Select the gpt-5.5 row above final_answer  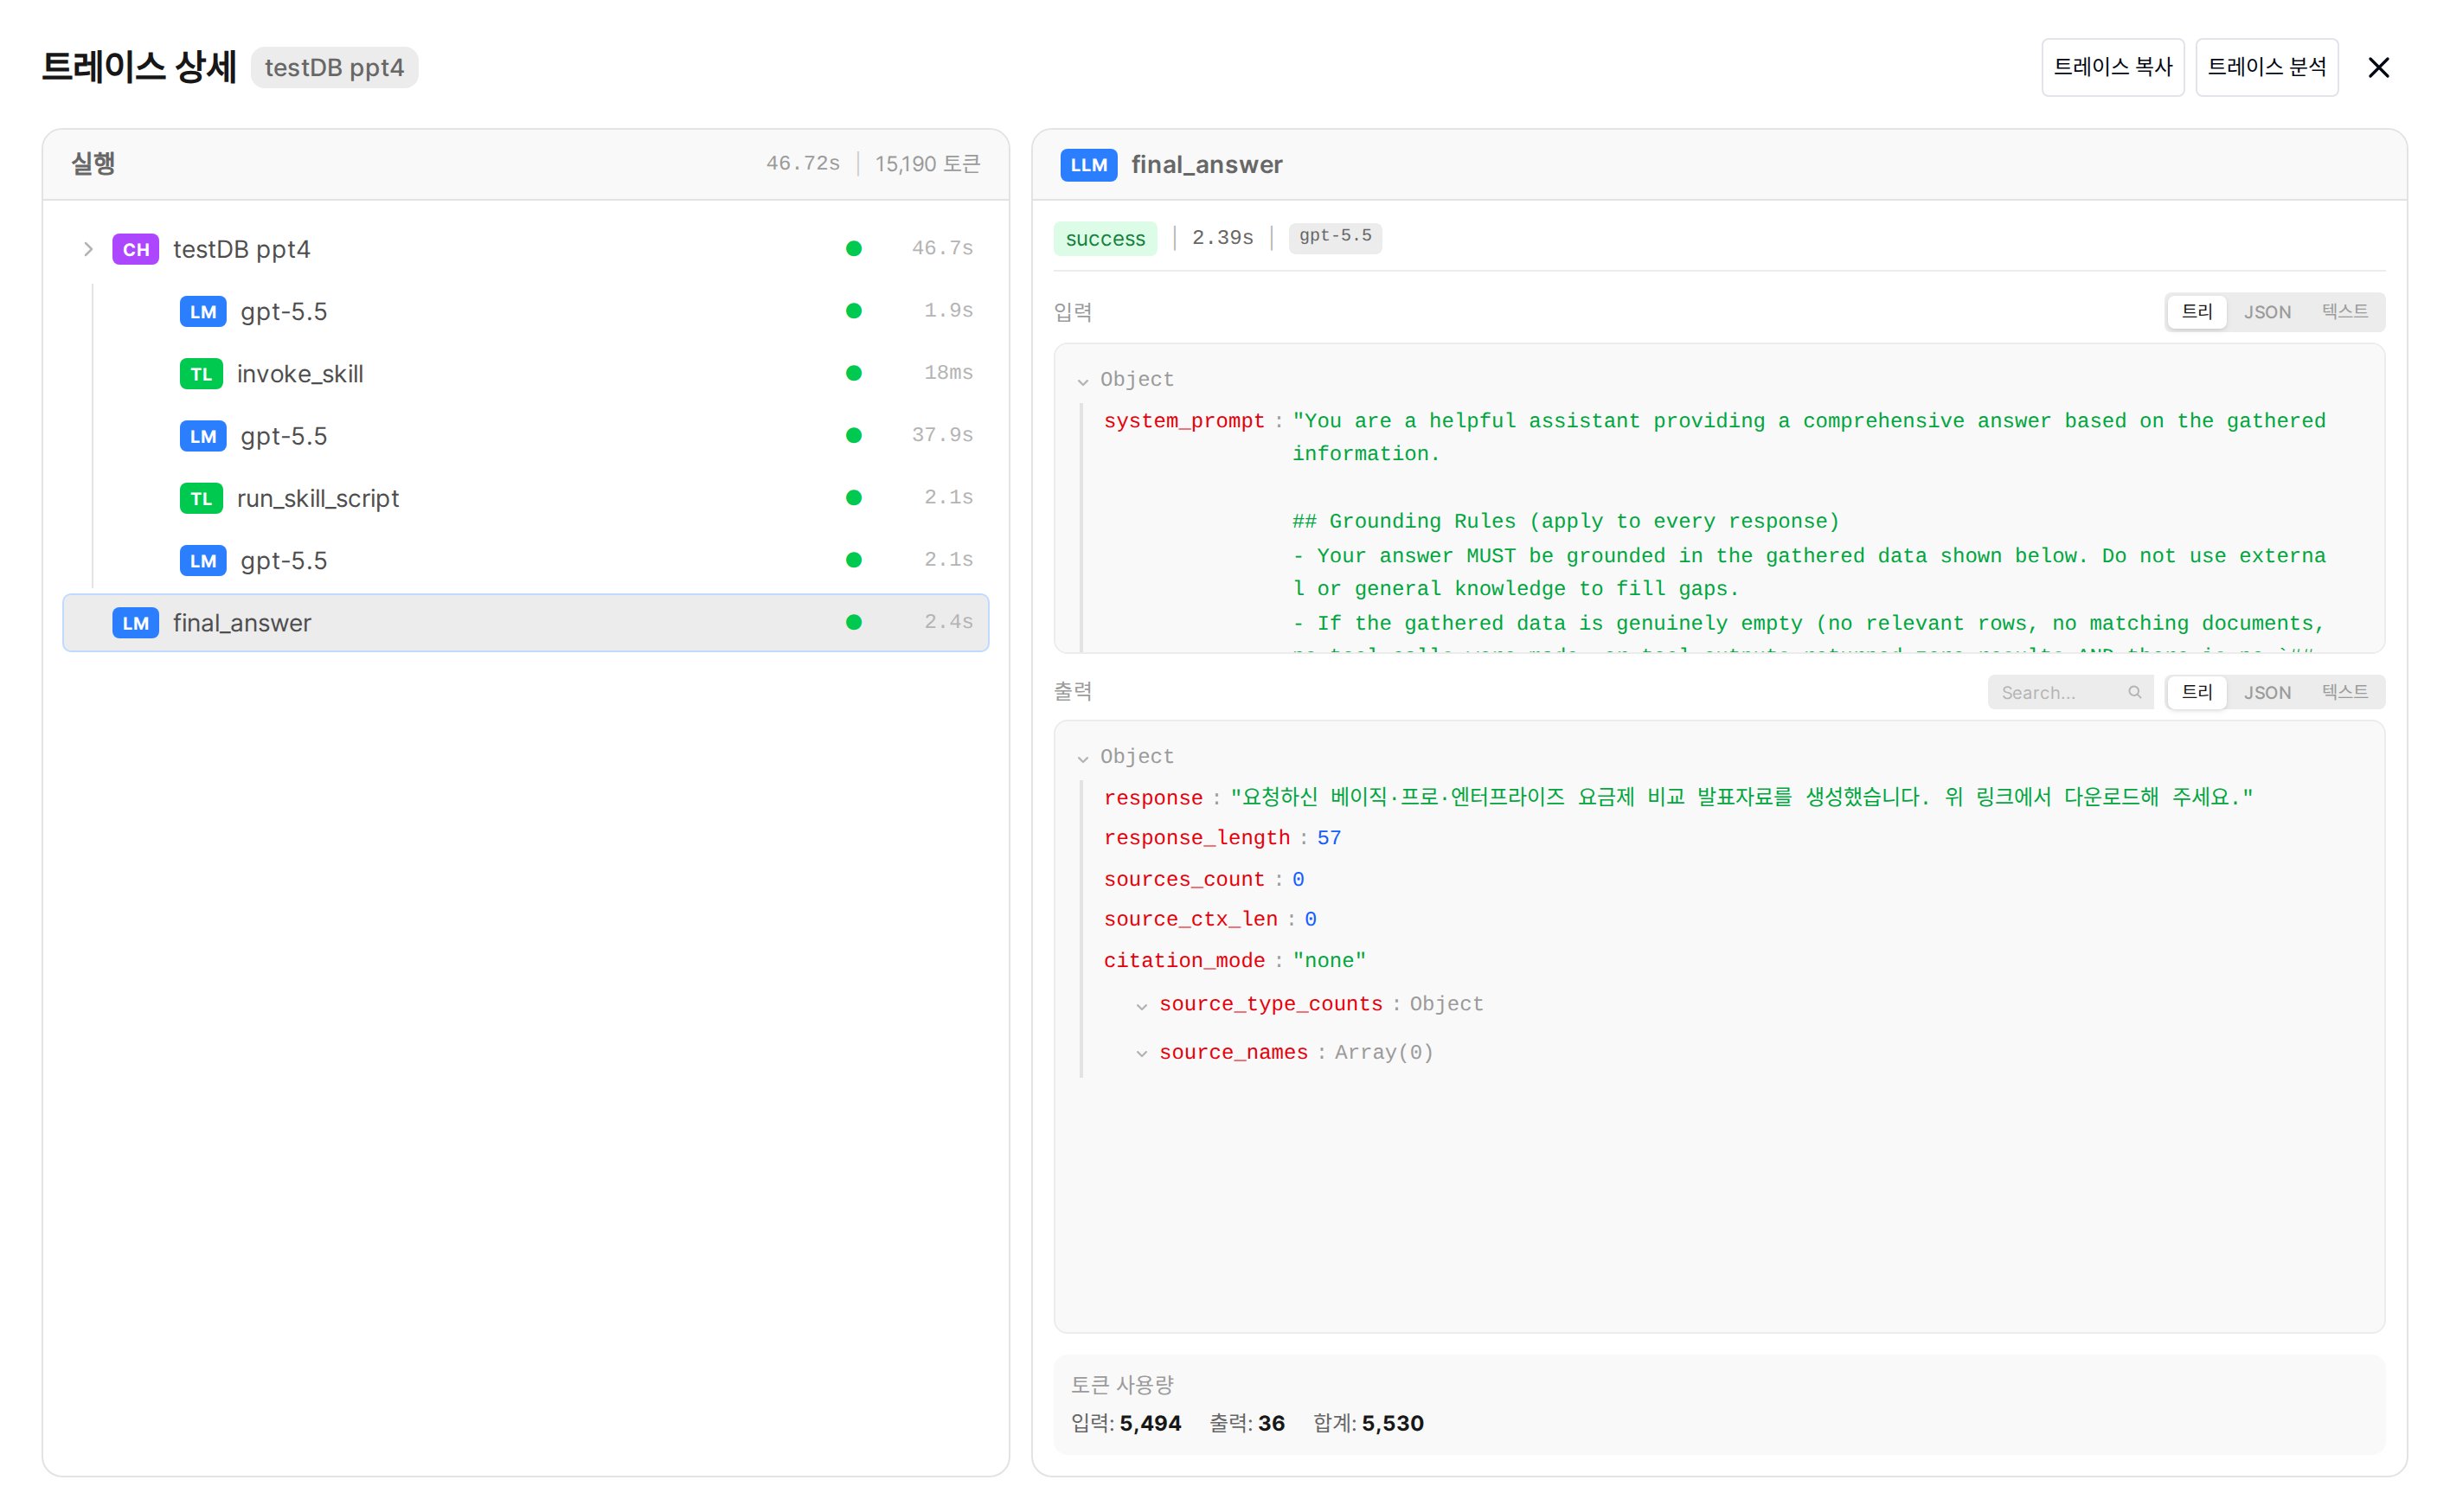click(525, 560)
